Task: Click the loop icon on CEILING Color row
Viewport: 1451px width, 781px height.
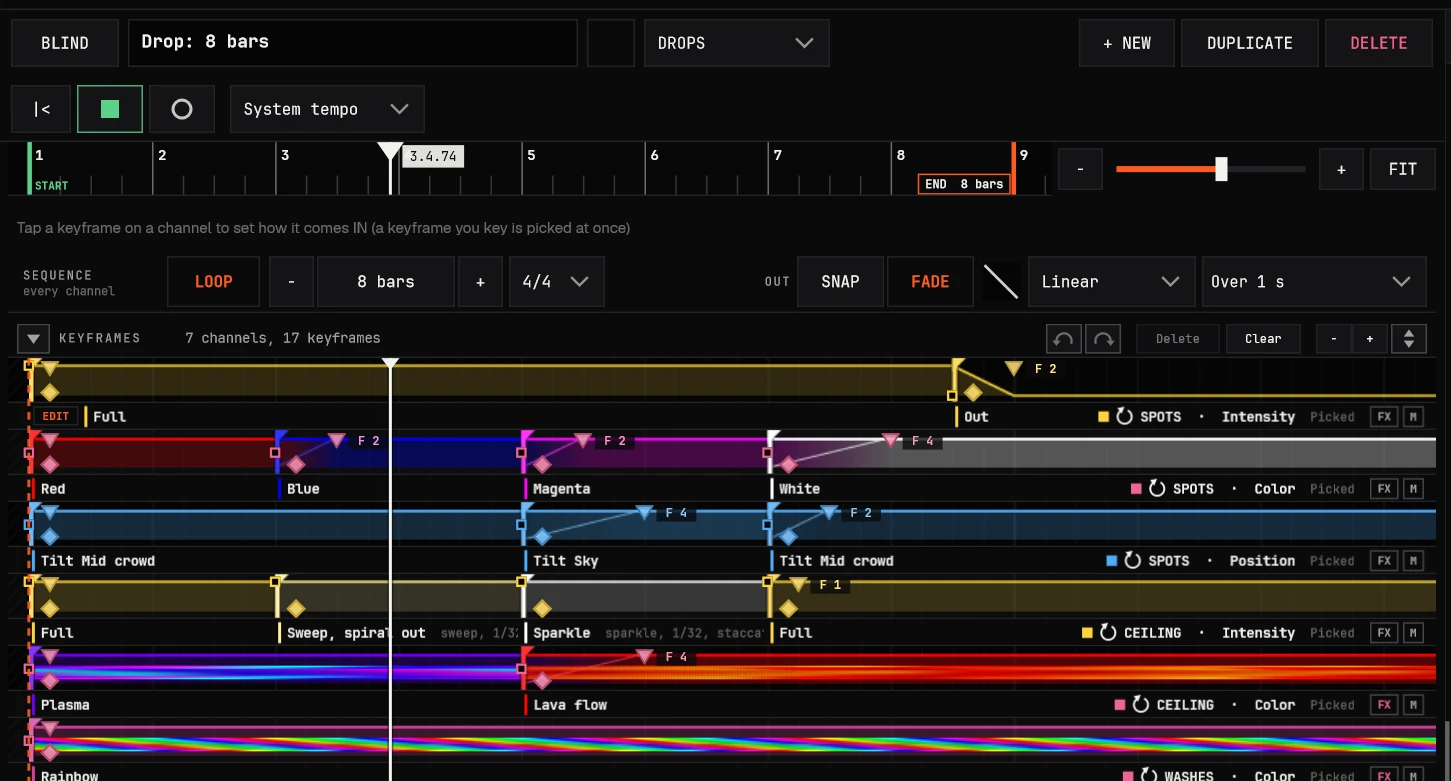Action: 1141,704
